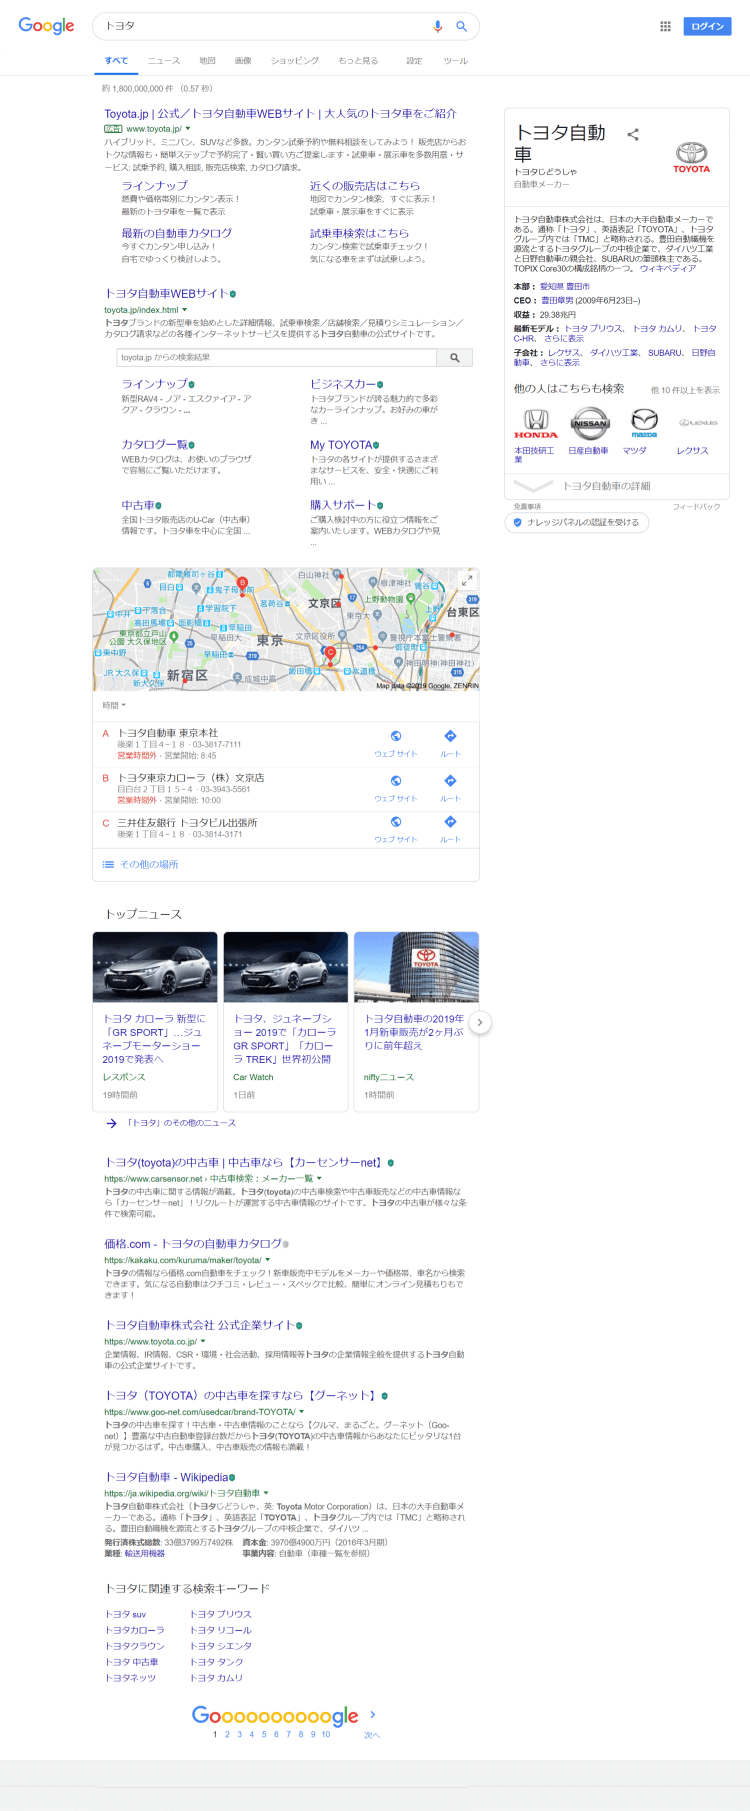Viewport: 750px width, 1811px height.
Task: Open the トヨタ自動車WEBサイト result link
Action: [x=166, y=293]
